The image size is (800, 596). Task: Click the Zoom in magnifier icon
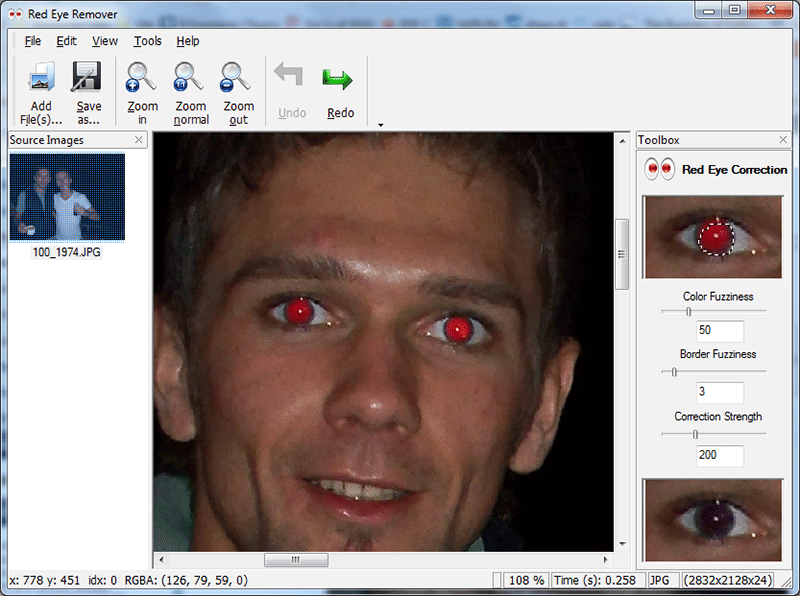(142, 78)
